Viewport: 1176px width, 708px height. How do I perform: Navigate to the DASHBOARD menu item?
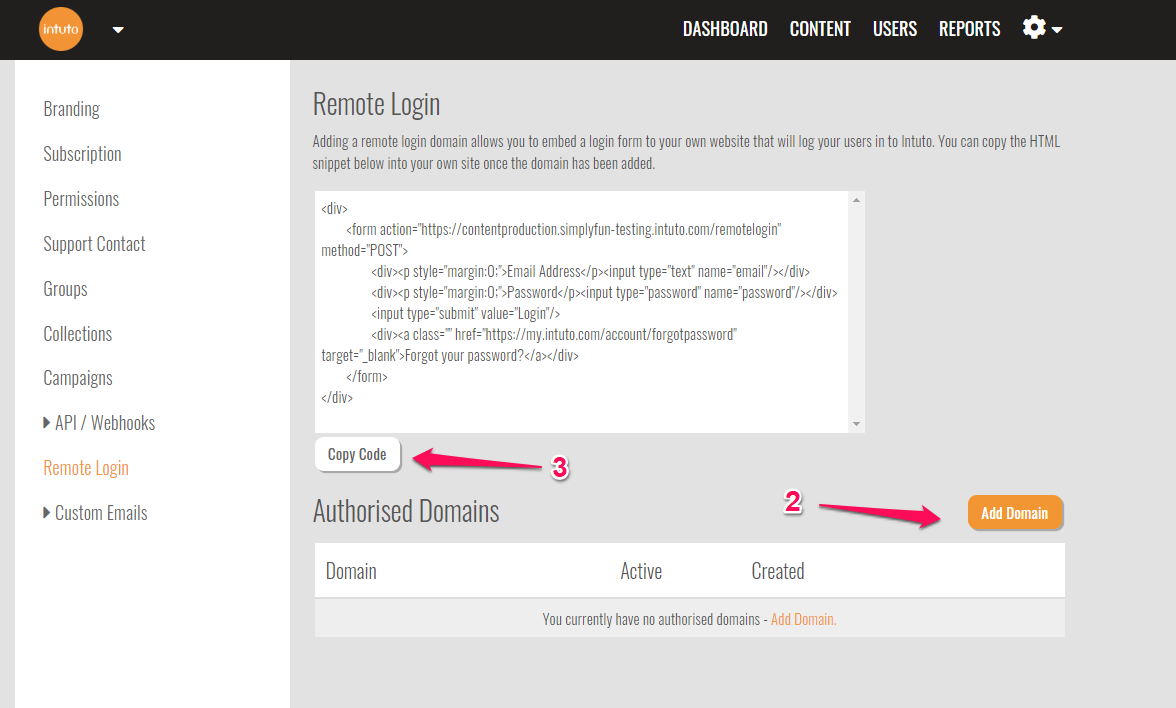pos(725,28)
